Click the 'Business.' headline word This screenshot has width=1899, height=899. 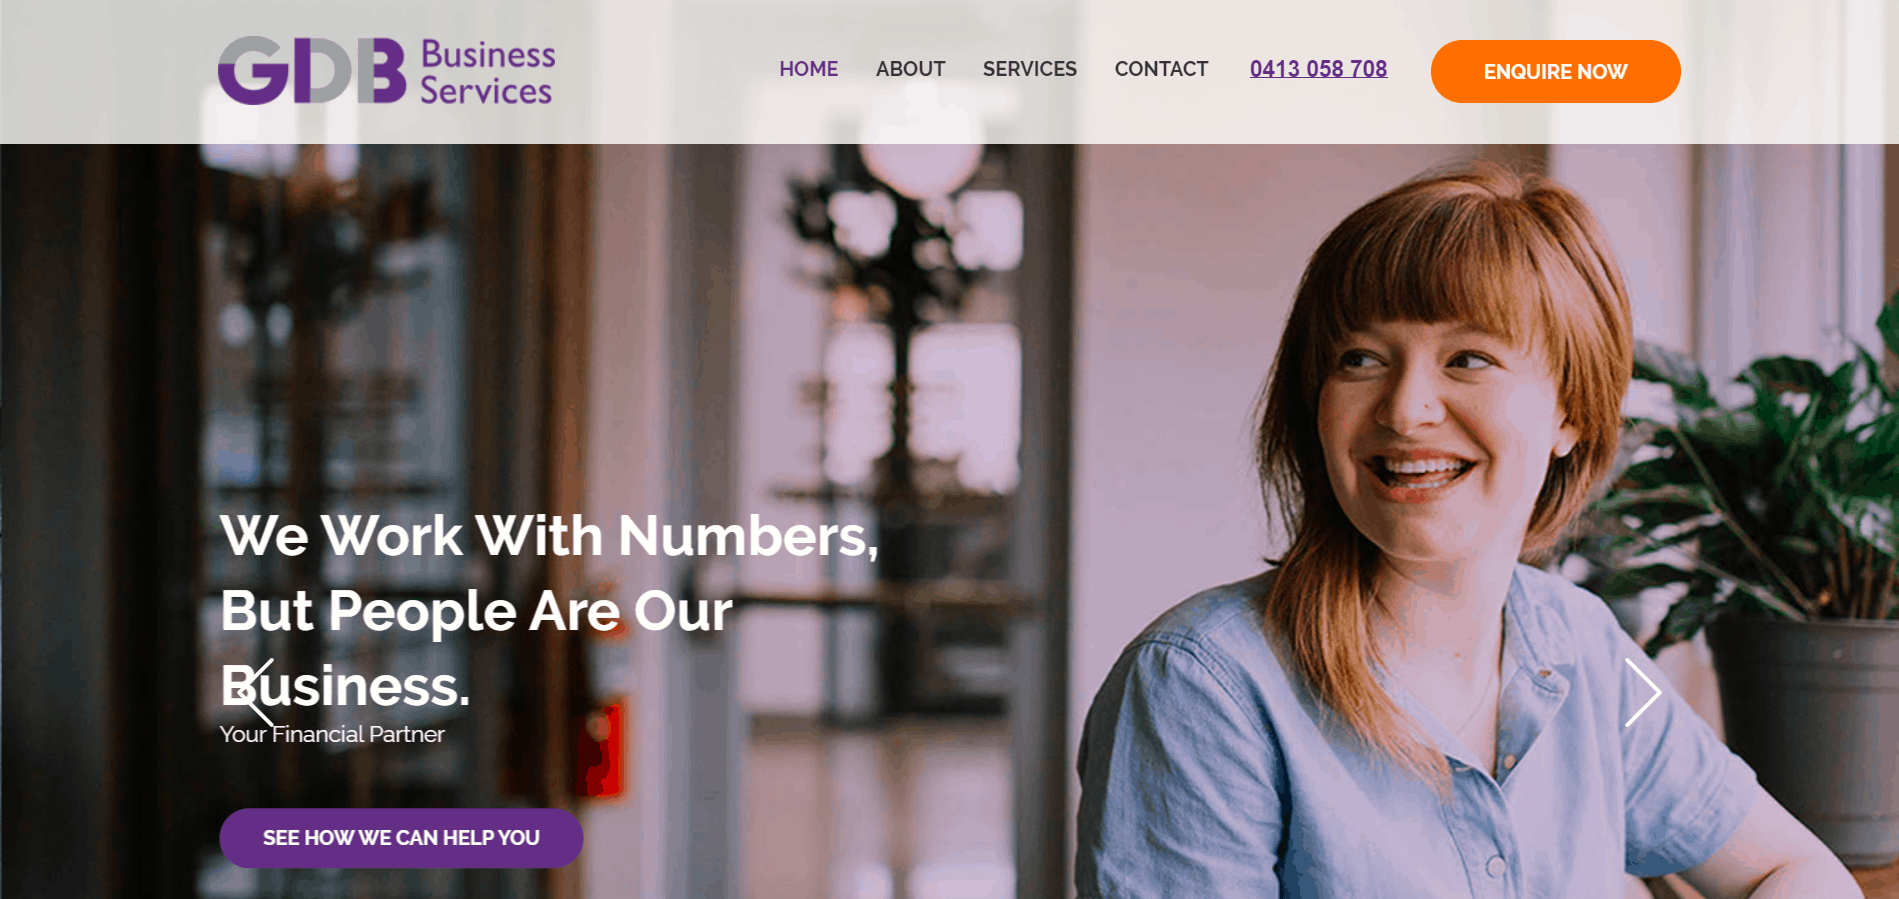pos(345,686)
